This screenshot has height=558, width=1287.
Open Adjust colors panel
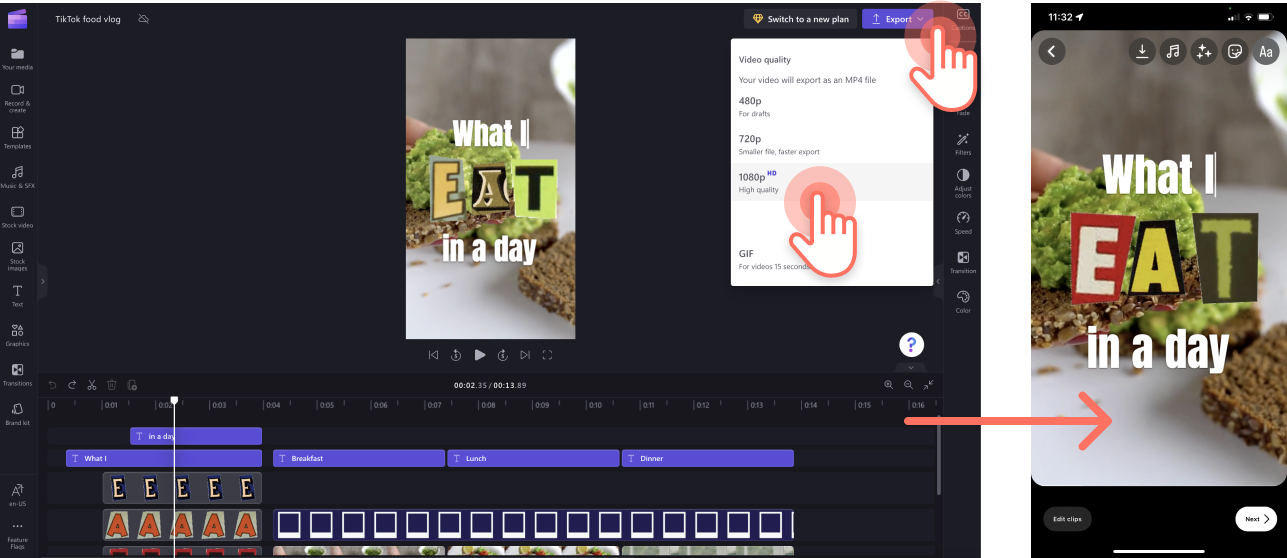pos(963,183)
